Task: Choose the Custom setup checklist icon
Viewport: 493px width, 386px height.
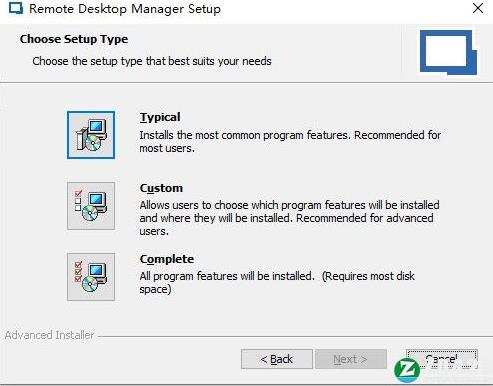Action: point(91,206)
